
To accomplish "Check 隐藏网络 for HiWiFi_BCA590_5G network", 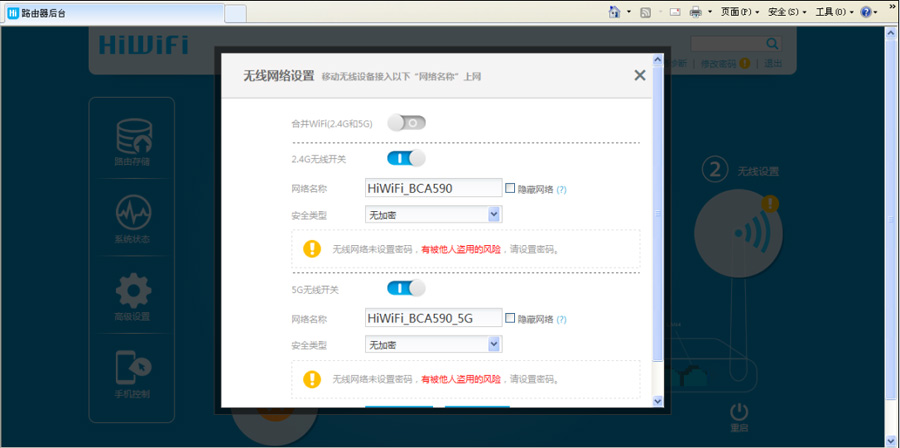I will point(510,318).
